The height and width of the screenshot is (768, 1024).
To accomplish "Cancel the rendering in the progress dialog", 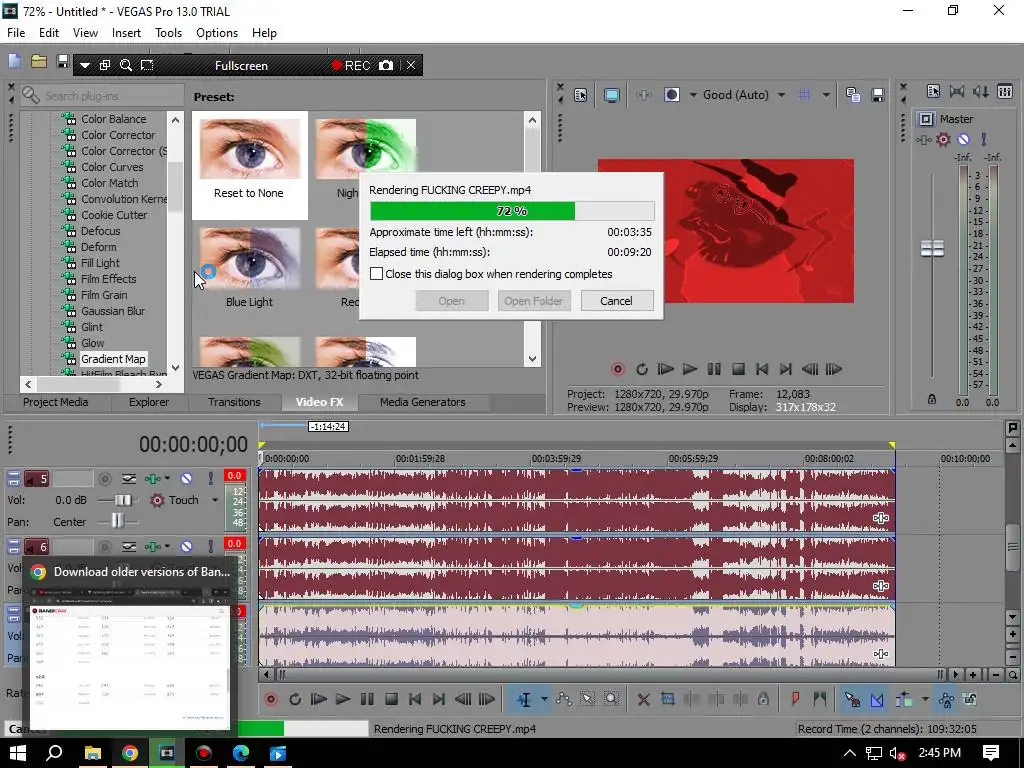I will click(616, 301).
